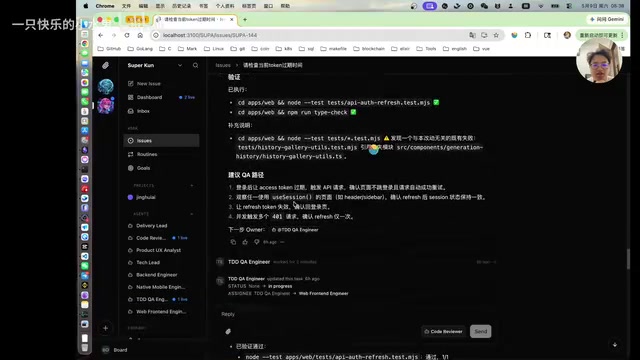Select Issues in the sidebar
This screenshot has width=640, height=360.
pyautogui.click(x=161, y=140)
